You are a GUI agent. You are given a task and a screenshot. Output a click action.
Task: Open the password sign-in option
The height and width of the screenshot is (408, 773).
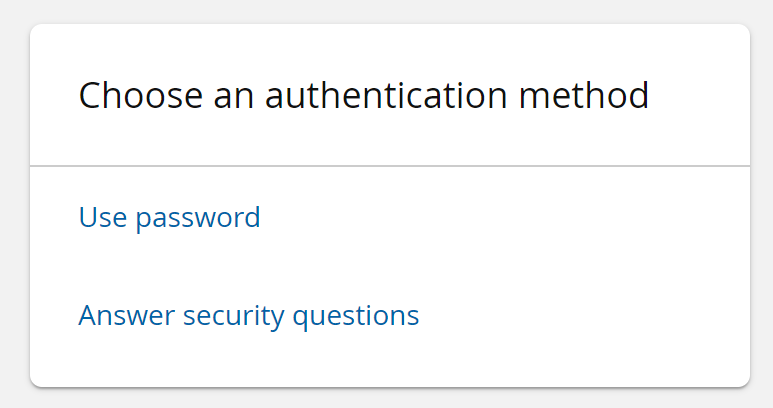coord(169,217)
